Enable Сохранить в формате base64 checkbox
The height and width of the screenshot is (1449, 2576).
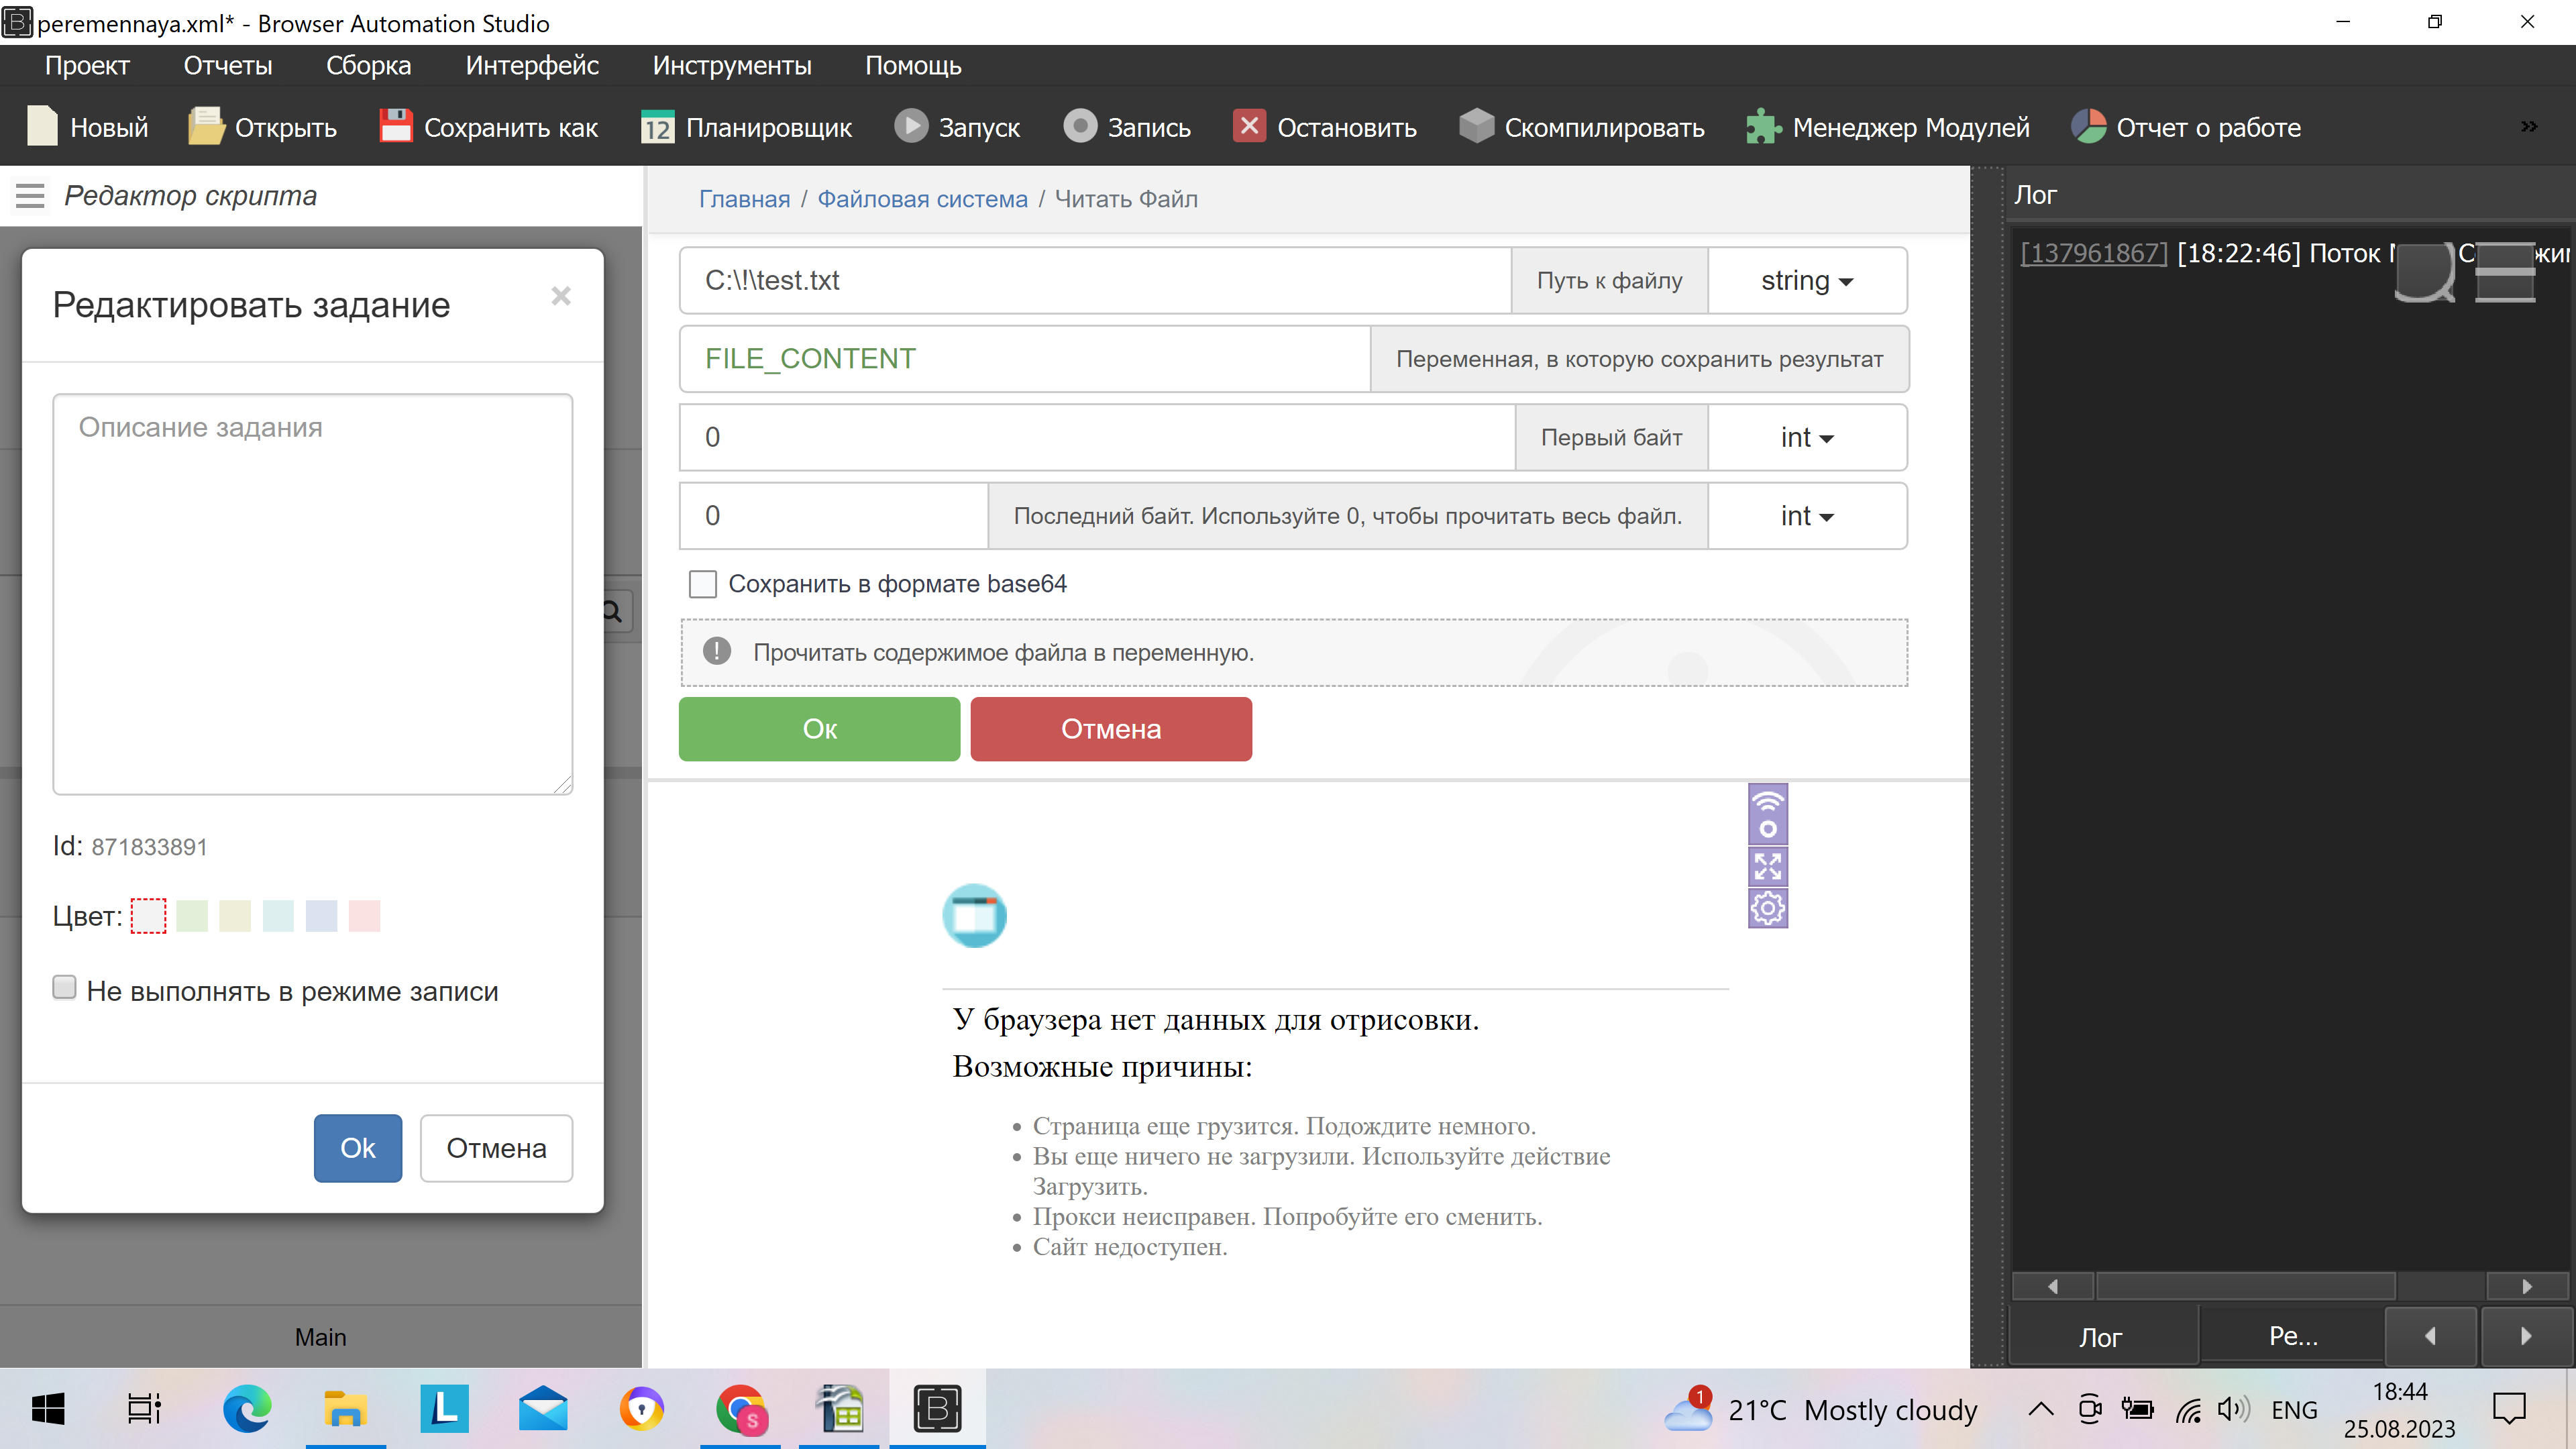(x=703, y=584)
